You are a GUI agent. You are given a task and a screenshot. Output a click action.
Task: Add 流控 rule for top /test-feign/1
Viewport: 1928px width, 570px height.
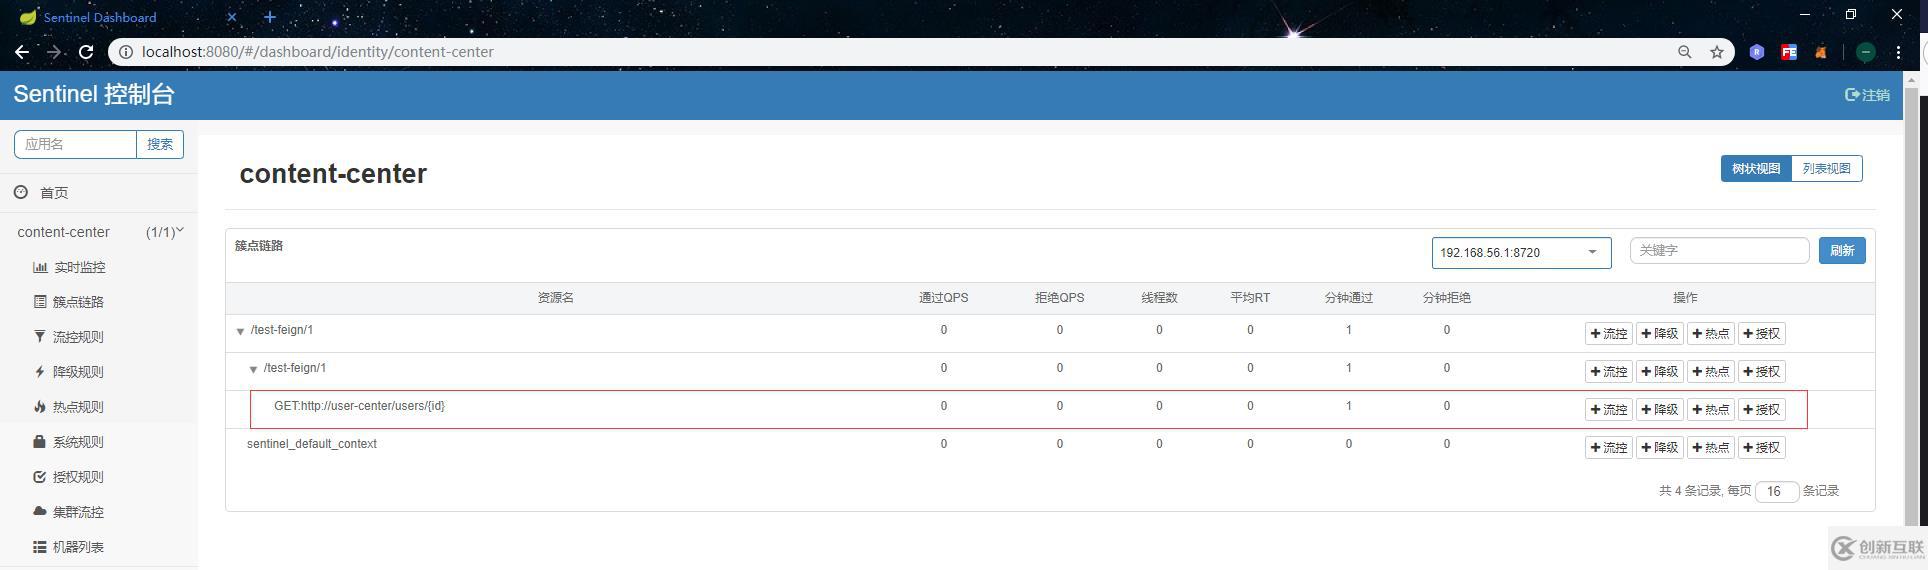[x=1609, y=334]
